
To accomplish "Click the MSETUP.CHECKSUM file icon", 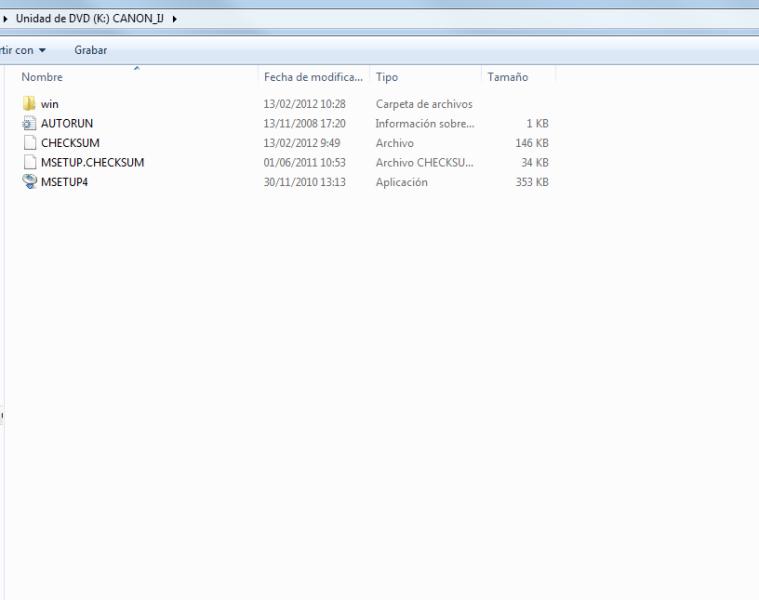I will (30, 162).
